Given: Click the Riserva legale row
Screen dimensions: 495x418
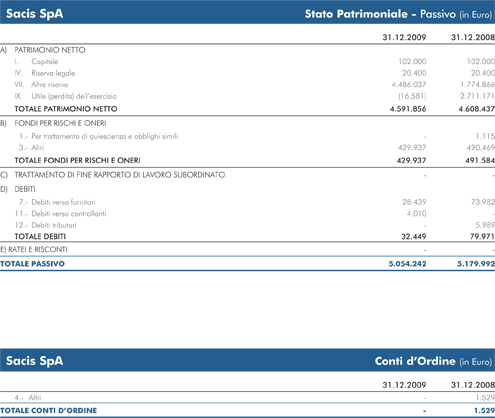Looking at the screenshot, I should (247, 73).
